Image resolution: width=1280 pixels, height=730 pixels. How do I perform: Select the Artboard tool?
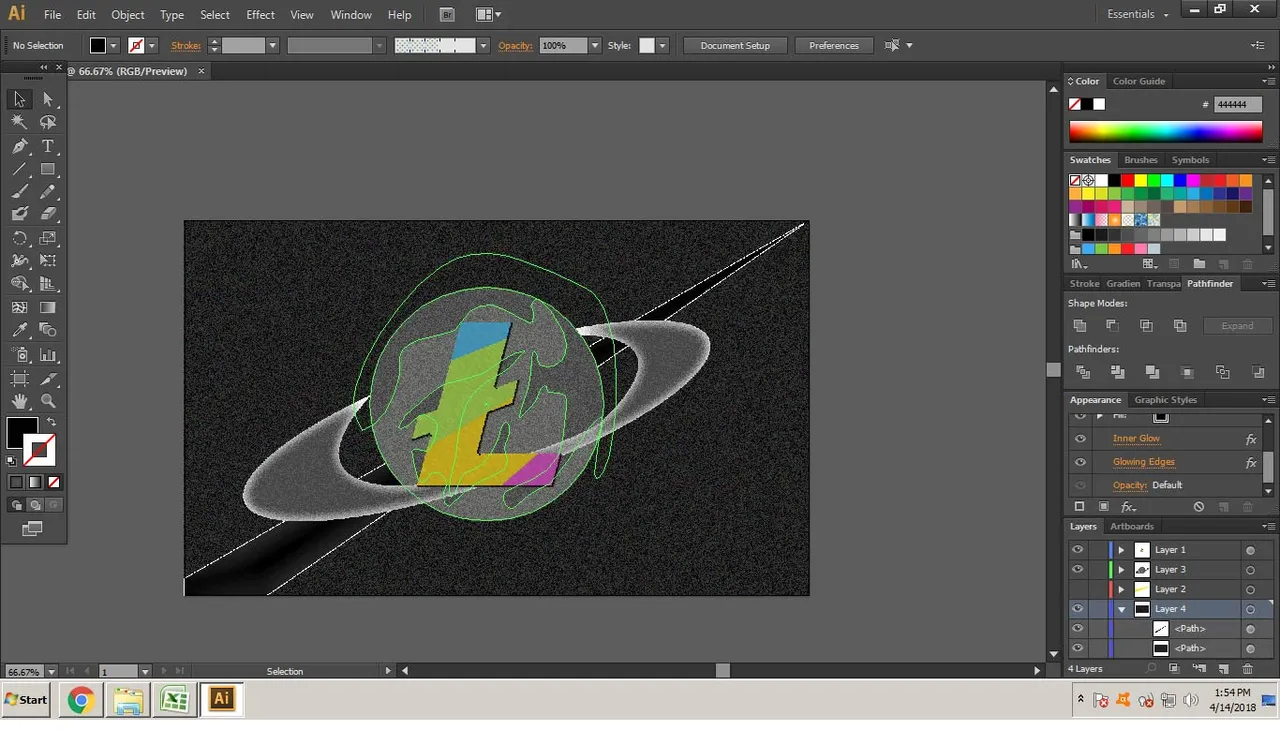[19, 379]
